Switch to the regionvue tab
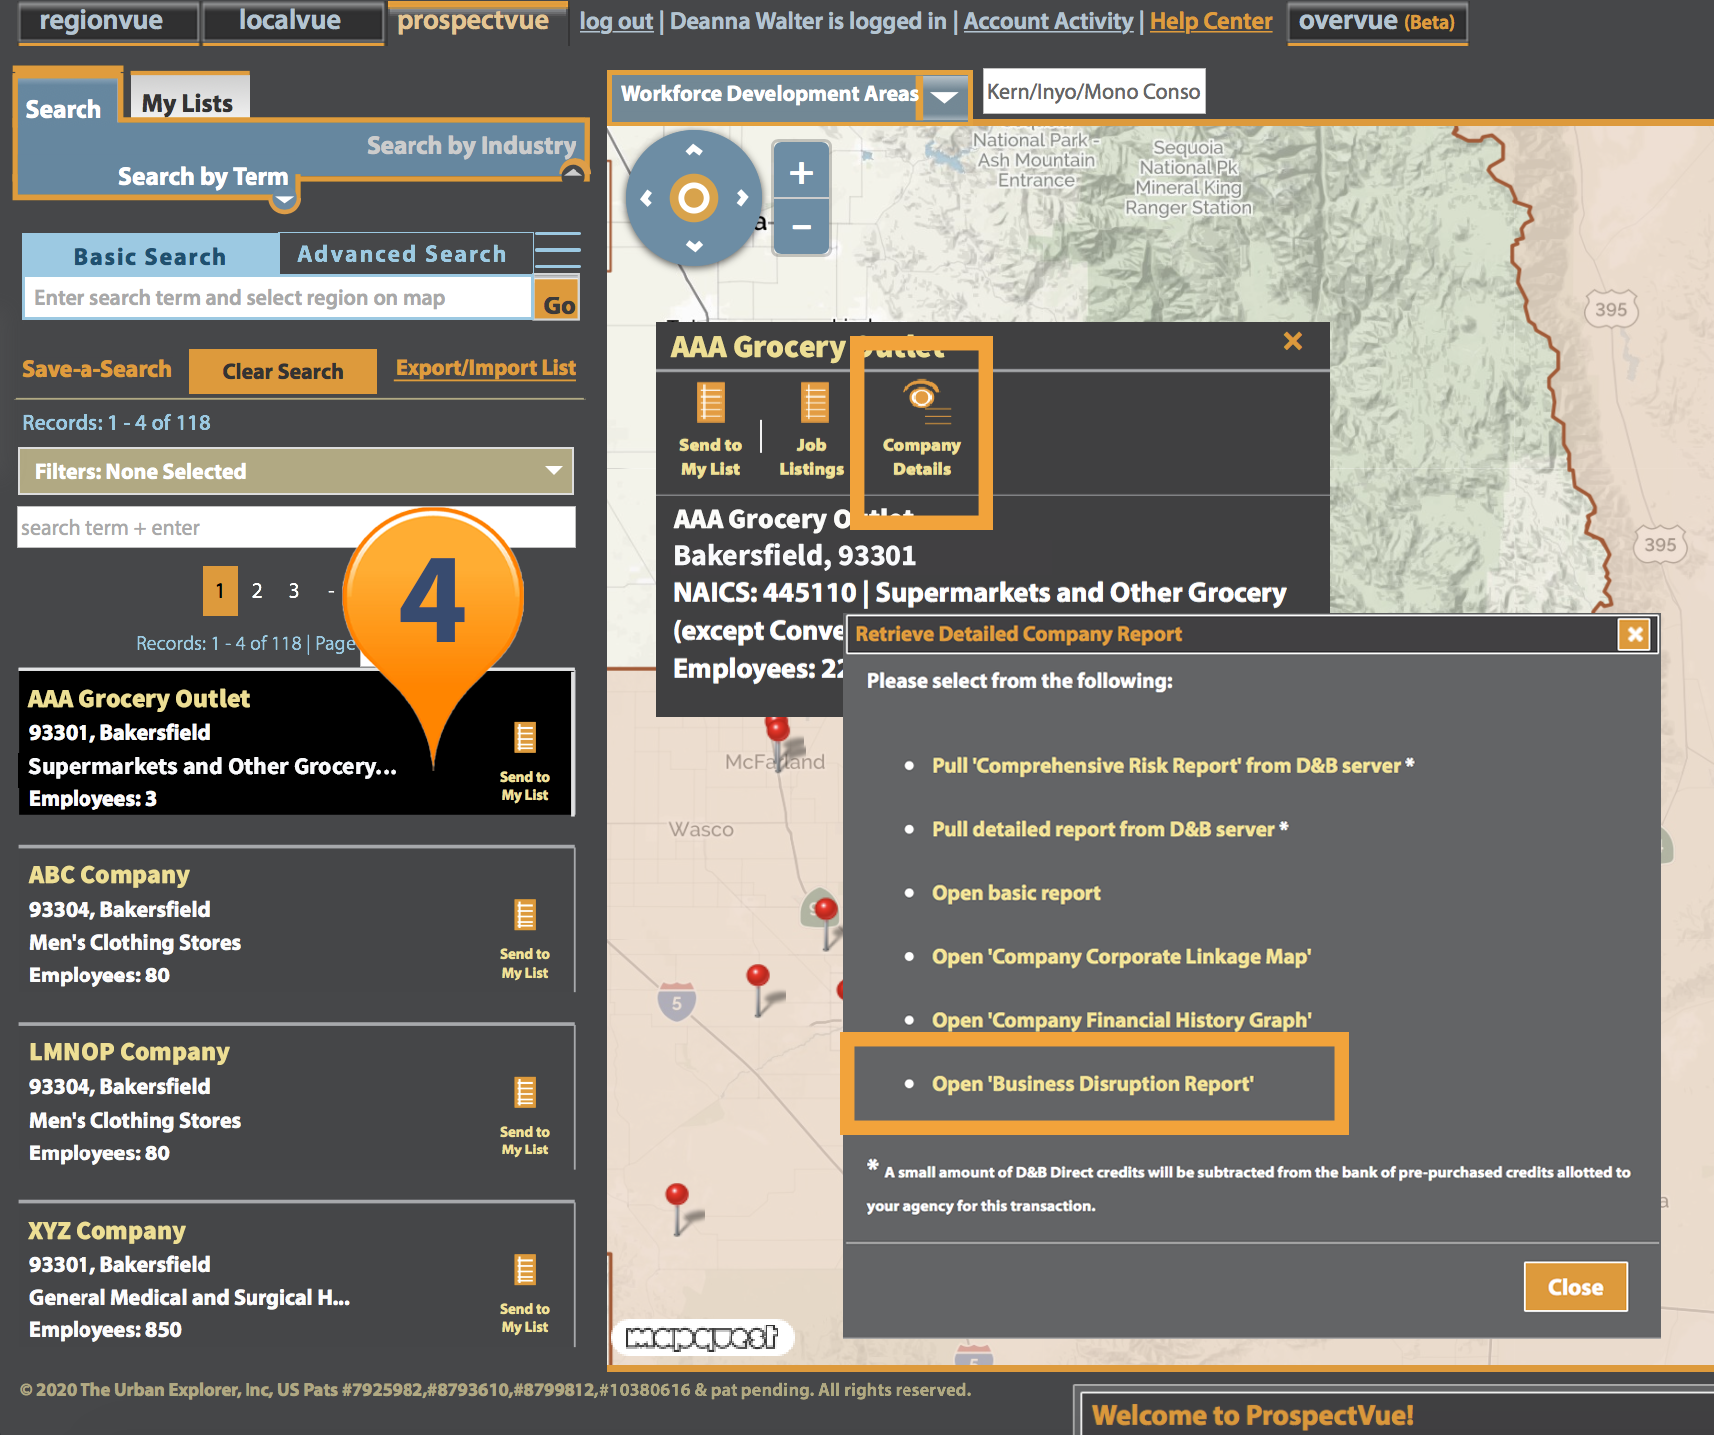1714x1435 pixels. pos(108,22)
